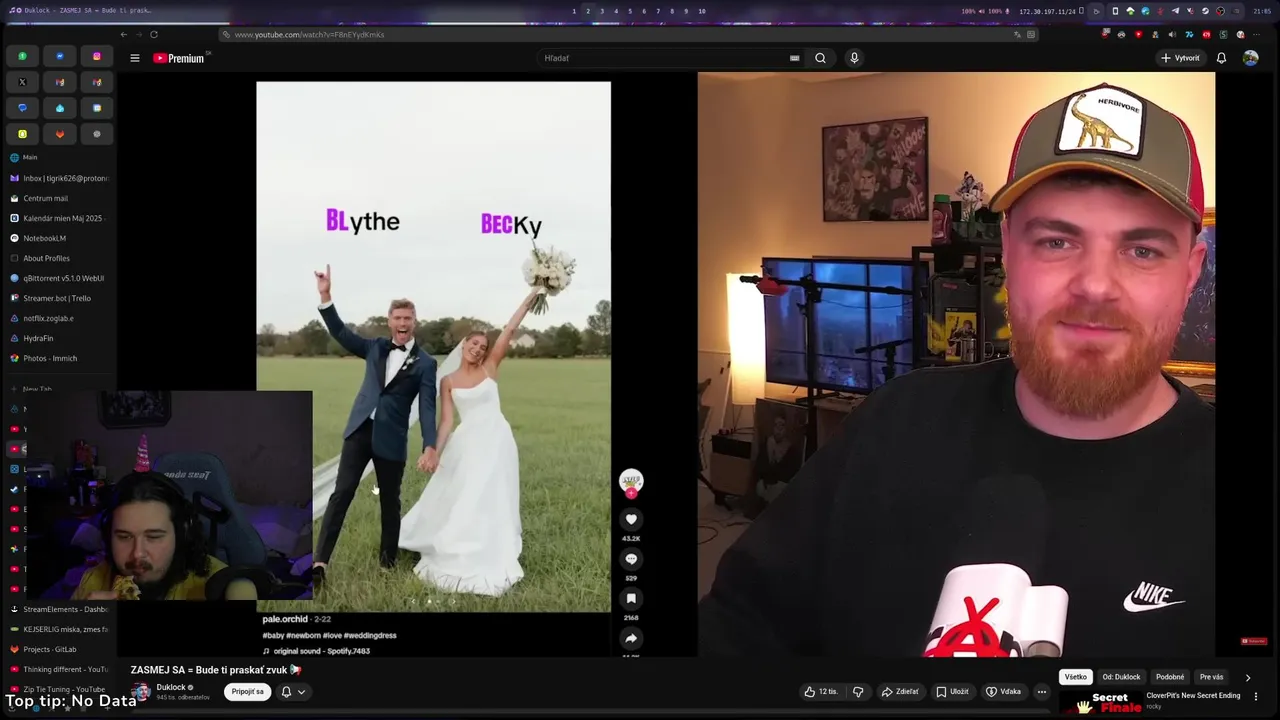Image resolution: width=1280 pixels, height=720 pixels.
Task: Open Instagram pinned tile in sidebar
Action: (x=97, y=56)
